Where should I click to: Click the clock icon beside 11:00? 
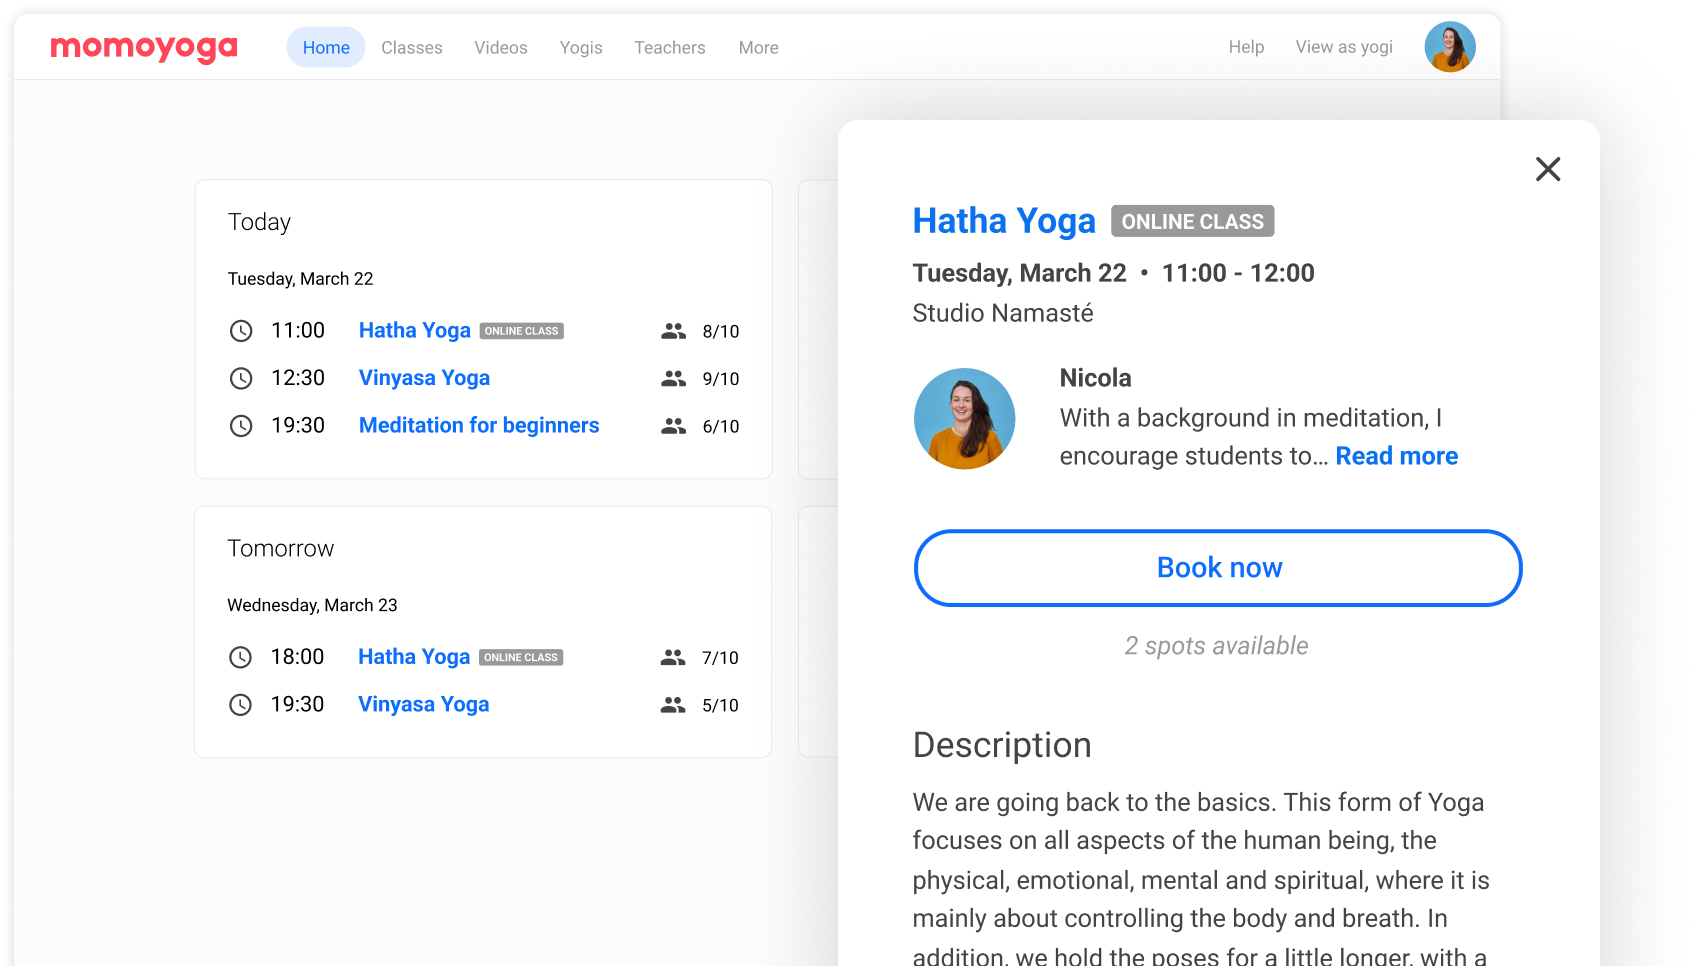241,331
